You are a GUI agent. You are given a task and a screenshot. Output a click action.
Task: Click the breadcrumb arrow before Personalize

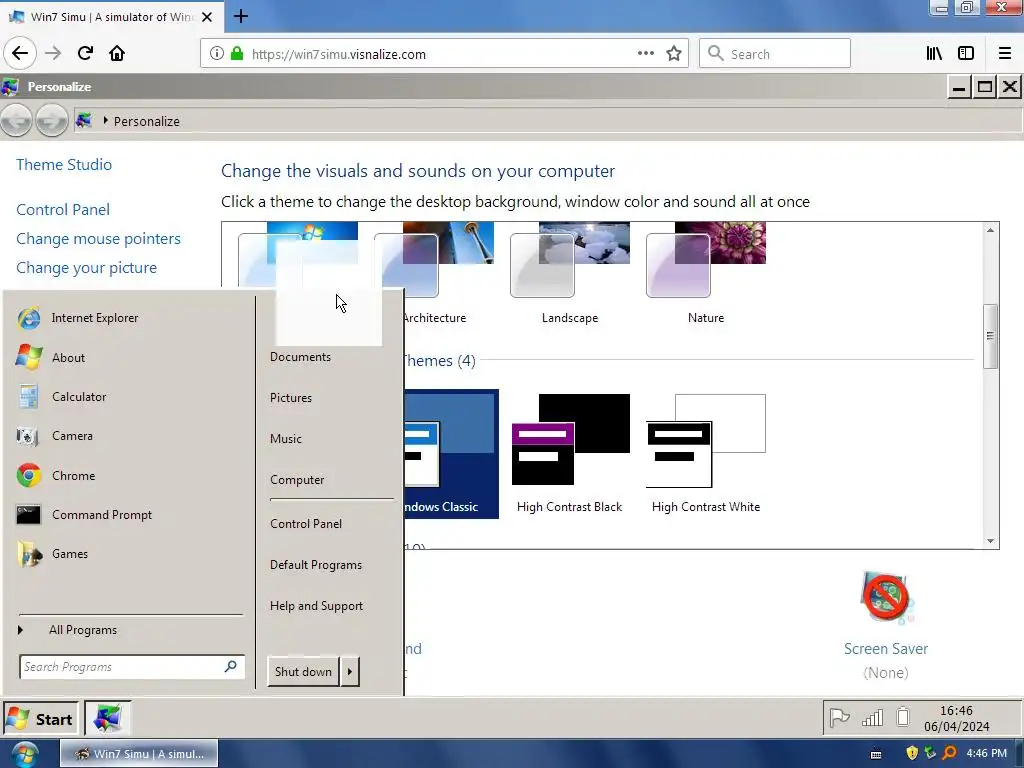105,121
